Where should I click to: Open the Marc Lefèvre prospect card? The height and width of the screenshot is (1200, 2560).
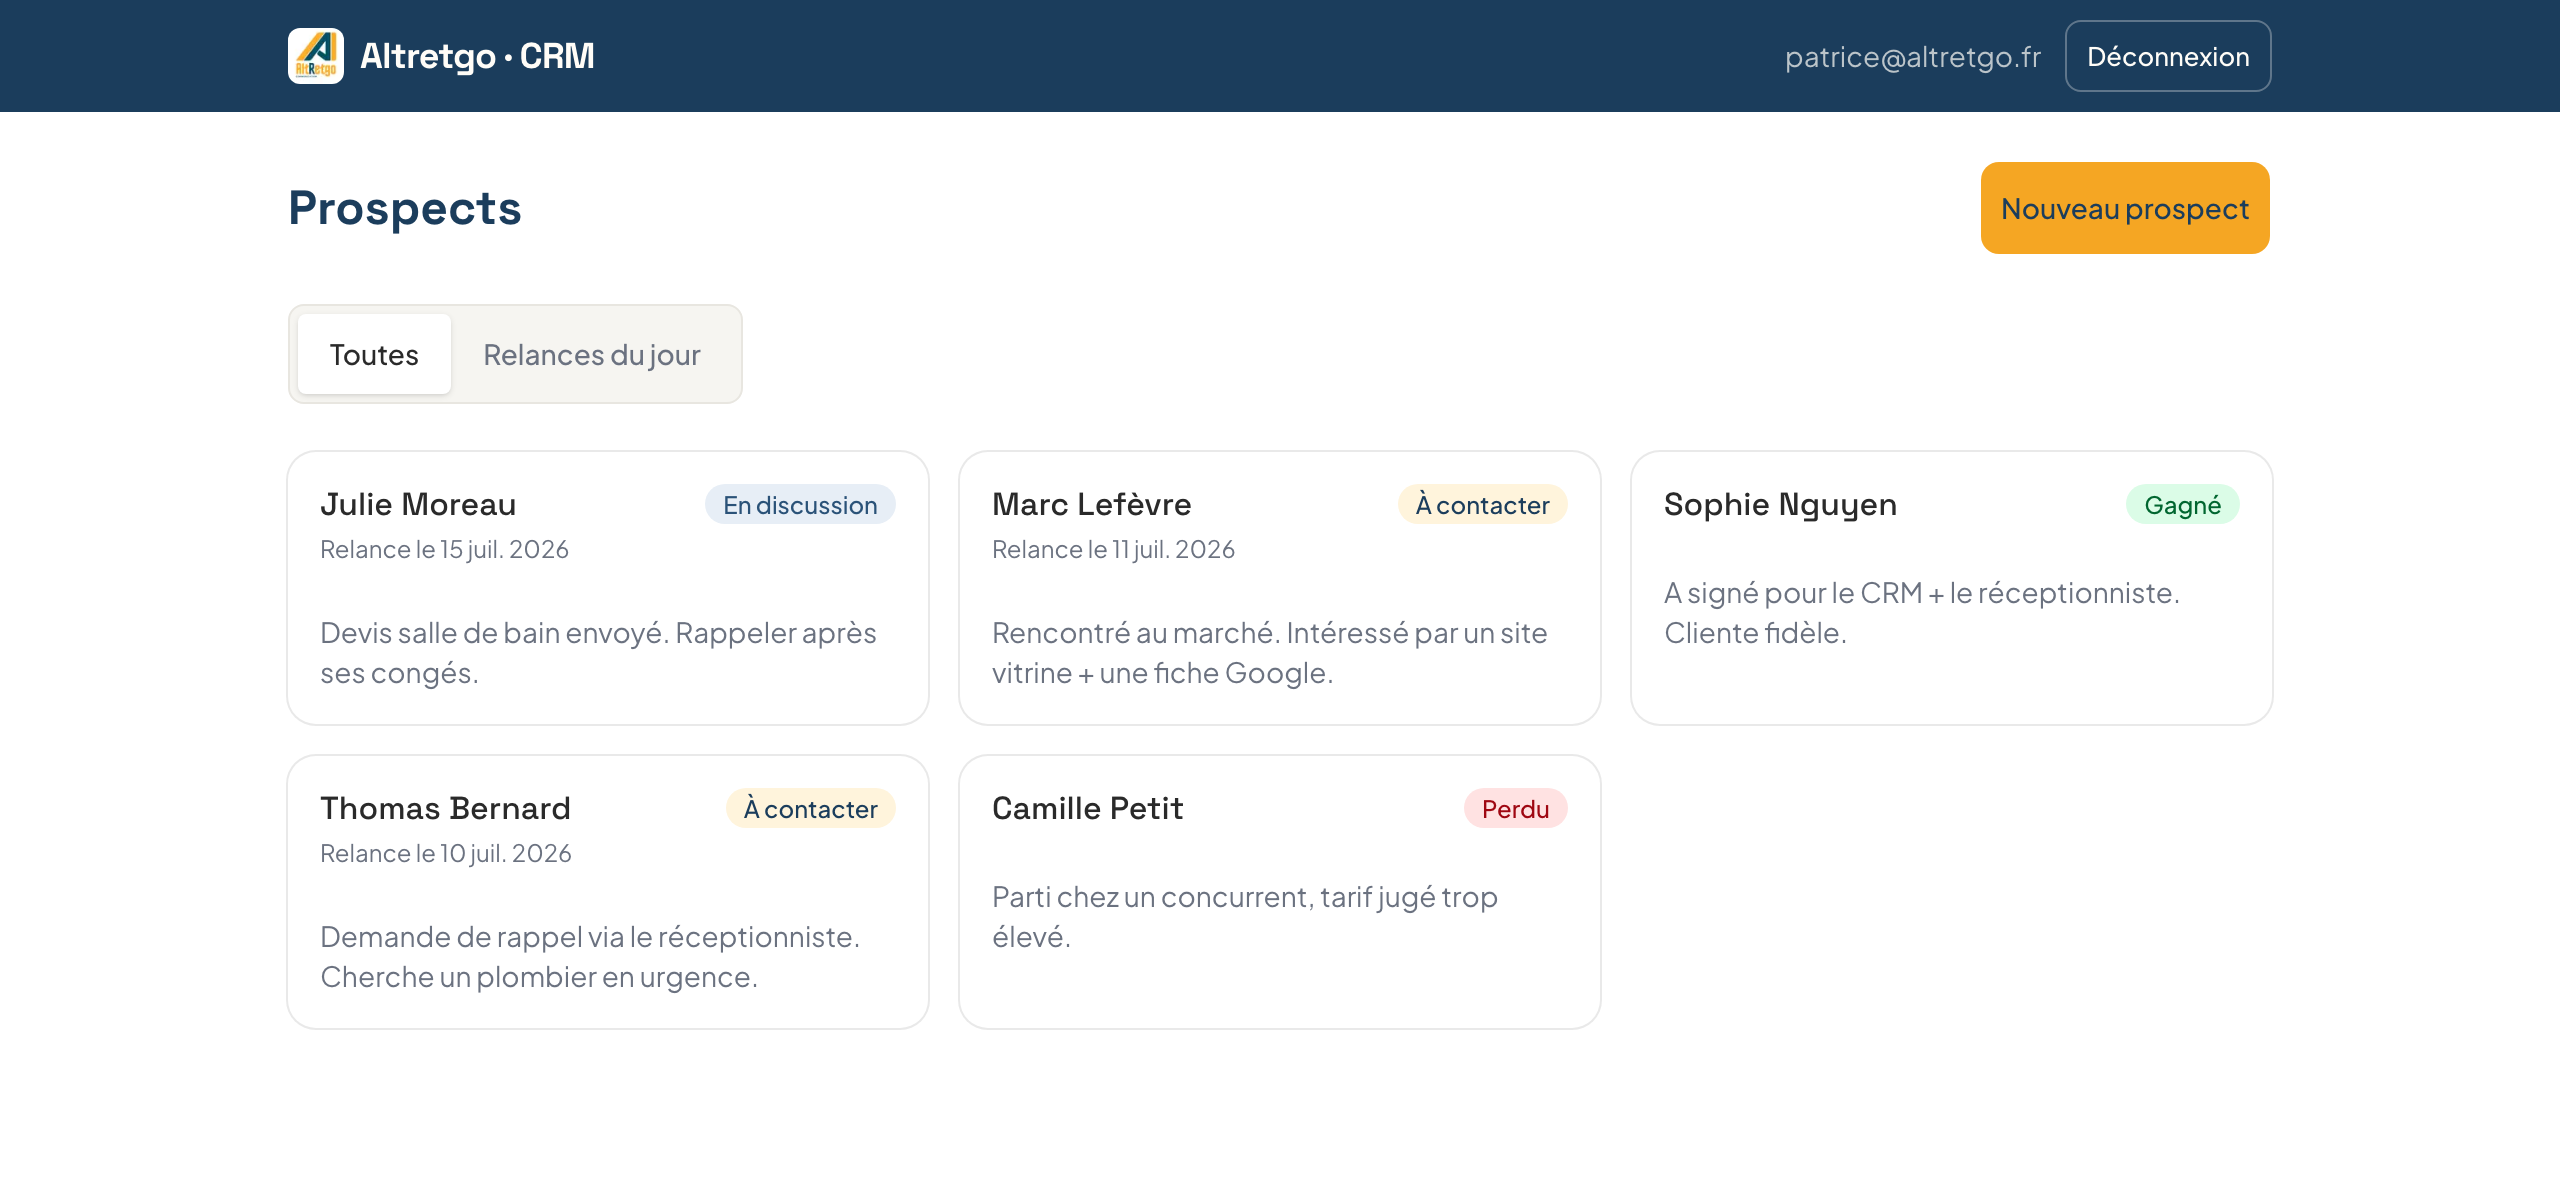click(1280, 588)
